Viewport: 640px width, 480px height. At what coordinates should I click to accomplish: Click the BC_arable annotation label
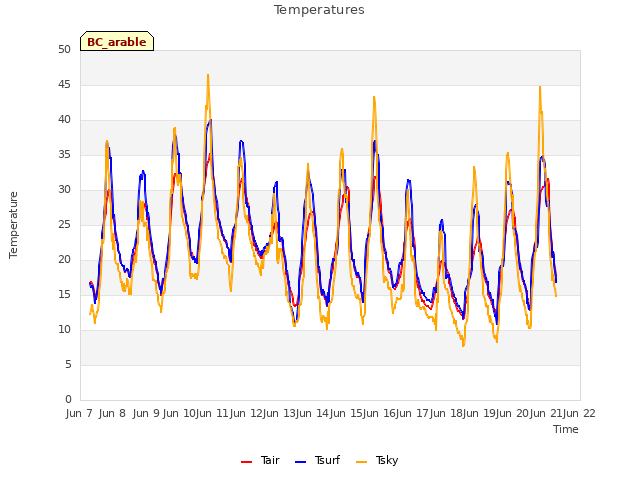click(117, 41)
